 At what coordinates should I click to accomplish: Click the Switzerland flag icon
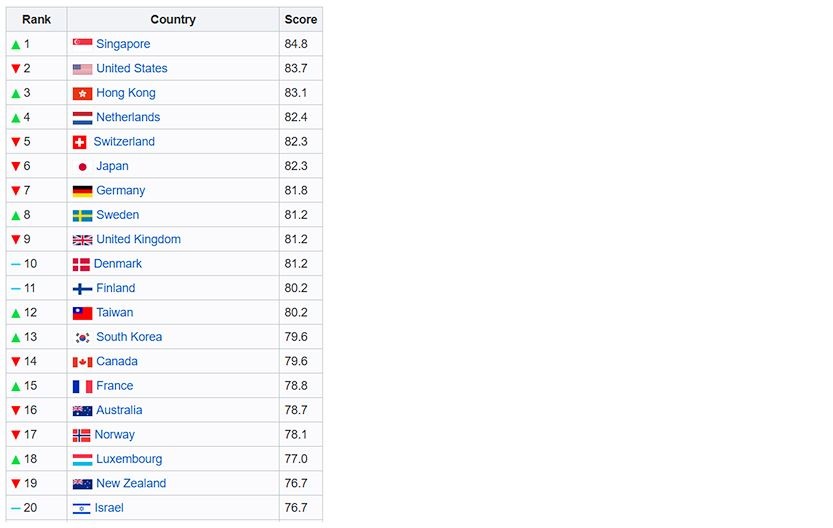(80, 142)
